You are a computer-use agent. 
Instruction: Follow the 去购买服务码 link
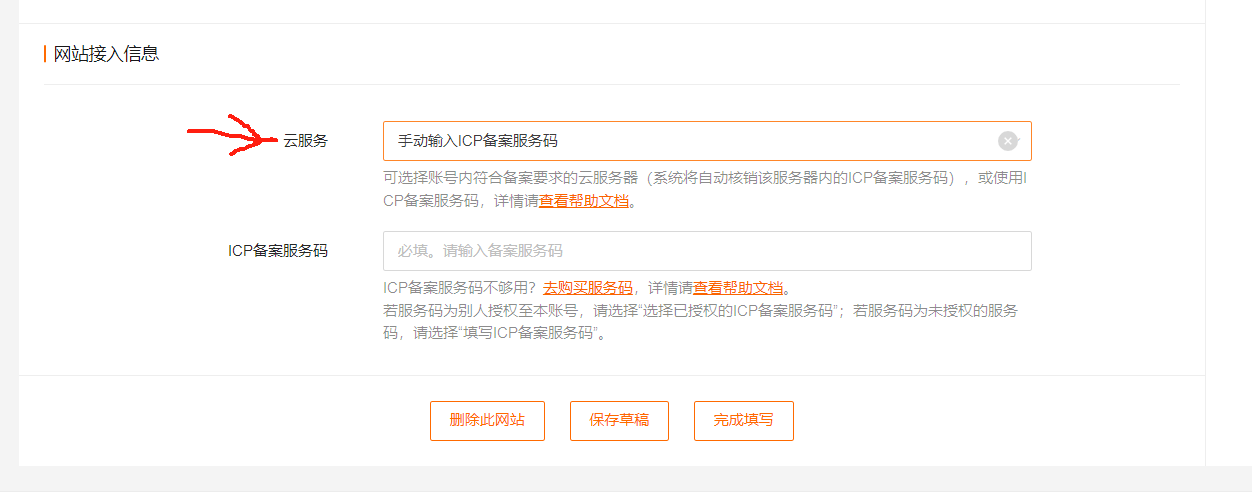[x=588, y=287]
